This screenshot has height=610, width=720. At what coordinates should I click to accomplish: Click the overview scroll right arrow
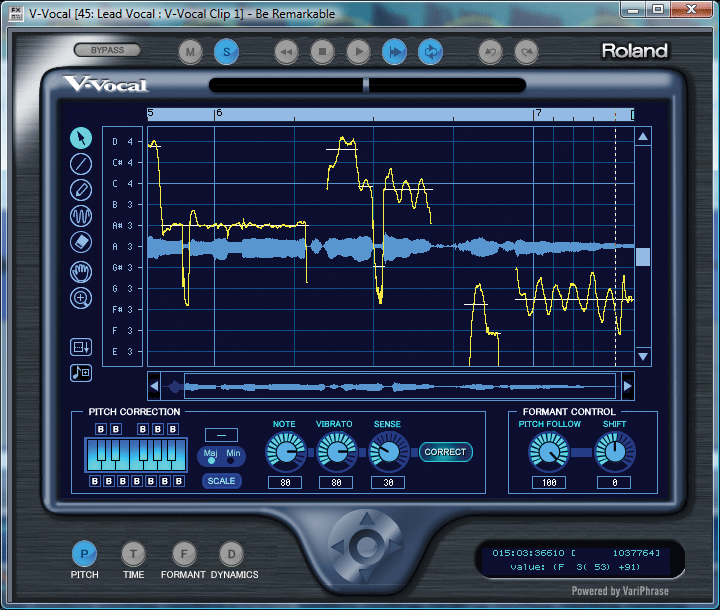pyautogui.click(x=628, y=386)
